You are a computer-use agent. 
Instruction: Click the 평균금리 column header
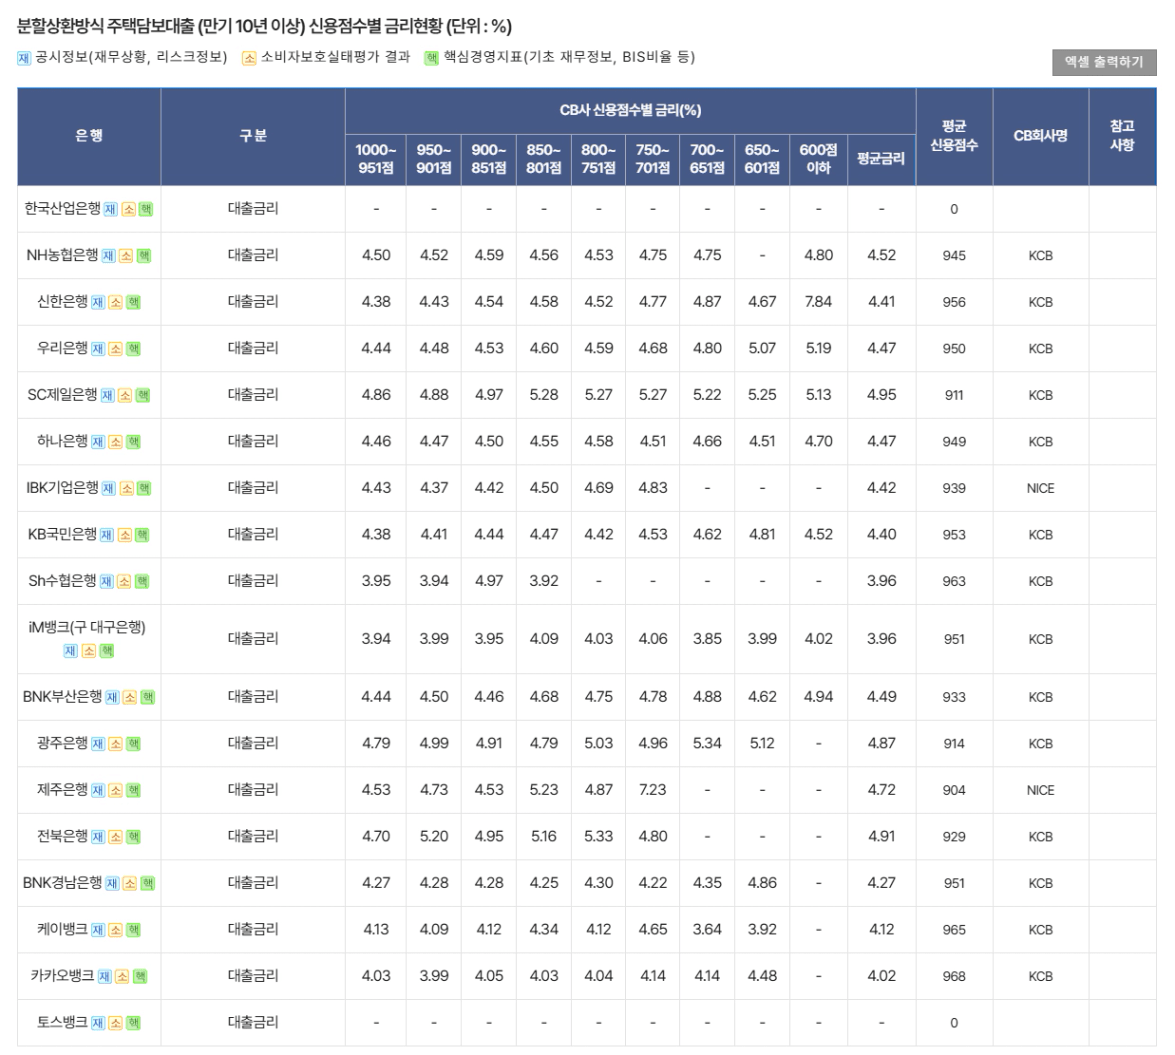click(881, 159)
